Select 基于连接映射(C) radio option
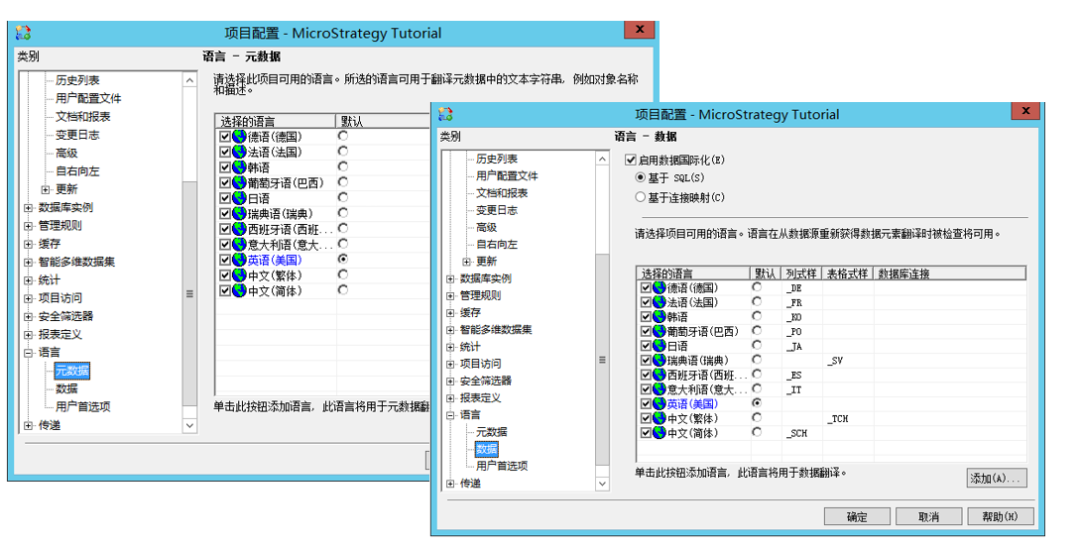 (640, 197)
